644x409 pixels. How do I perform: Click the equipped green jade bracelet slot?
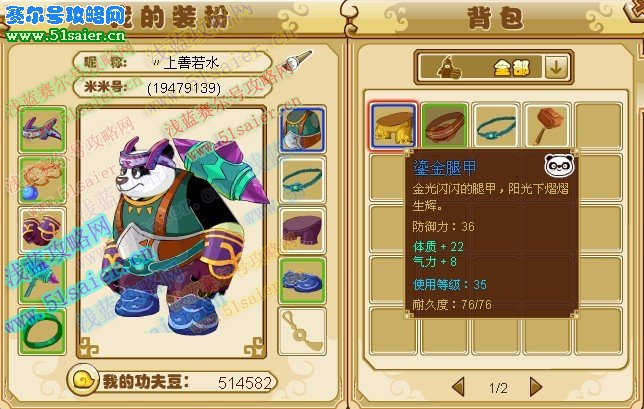42,331
